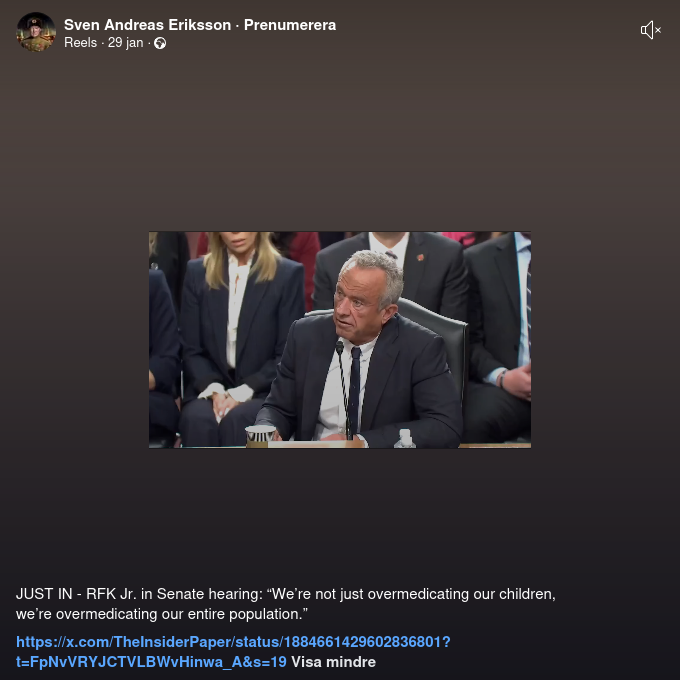The height and width of the screenshot is (680, 680).
Task: Open Sven Andreas Eriksson's profile name
Action: 147,25
